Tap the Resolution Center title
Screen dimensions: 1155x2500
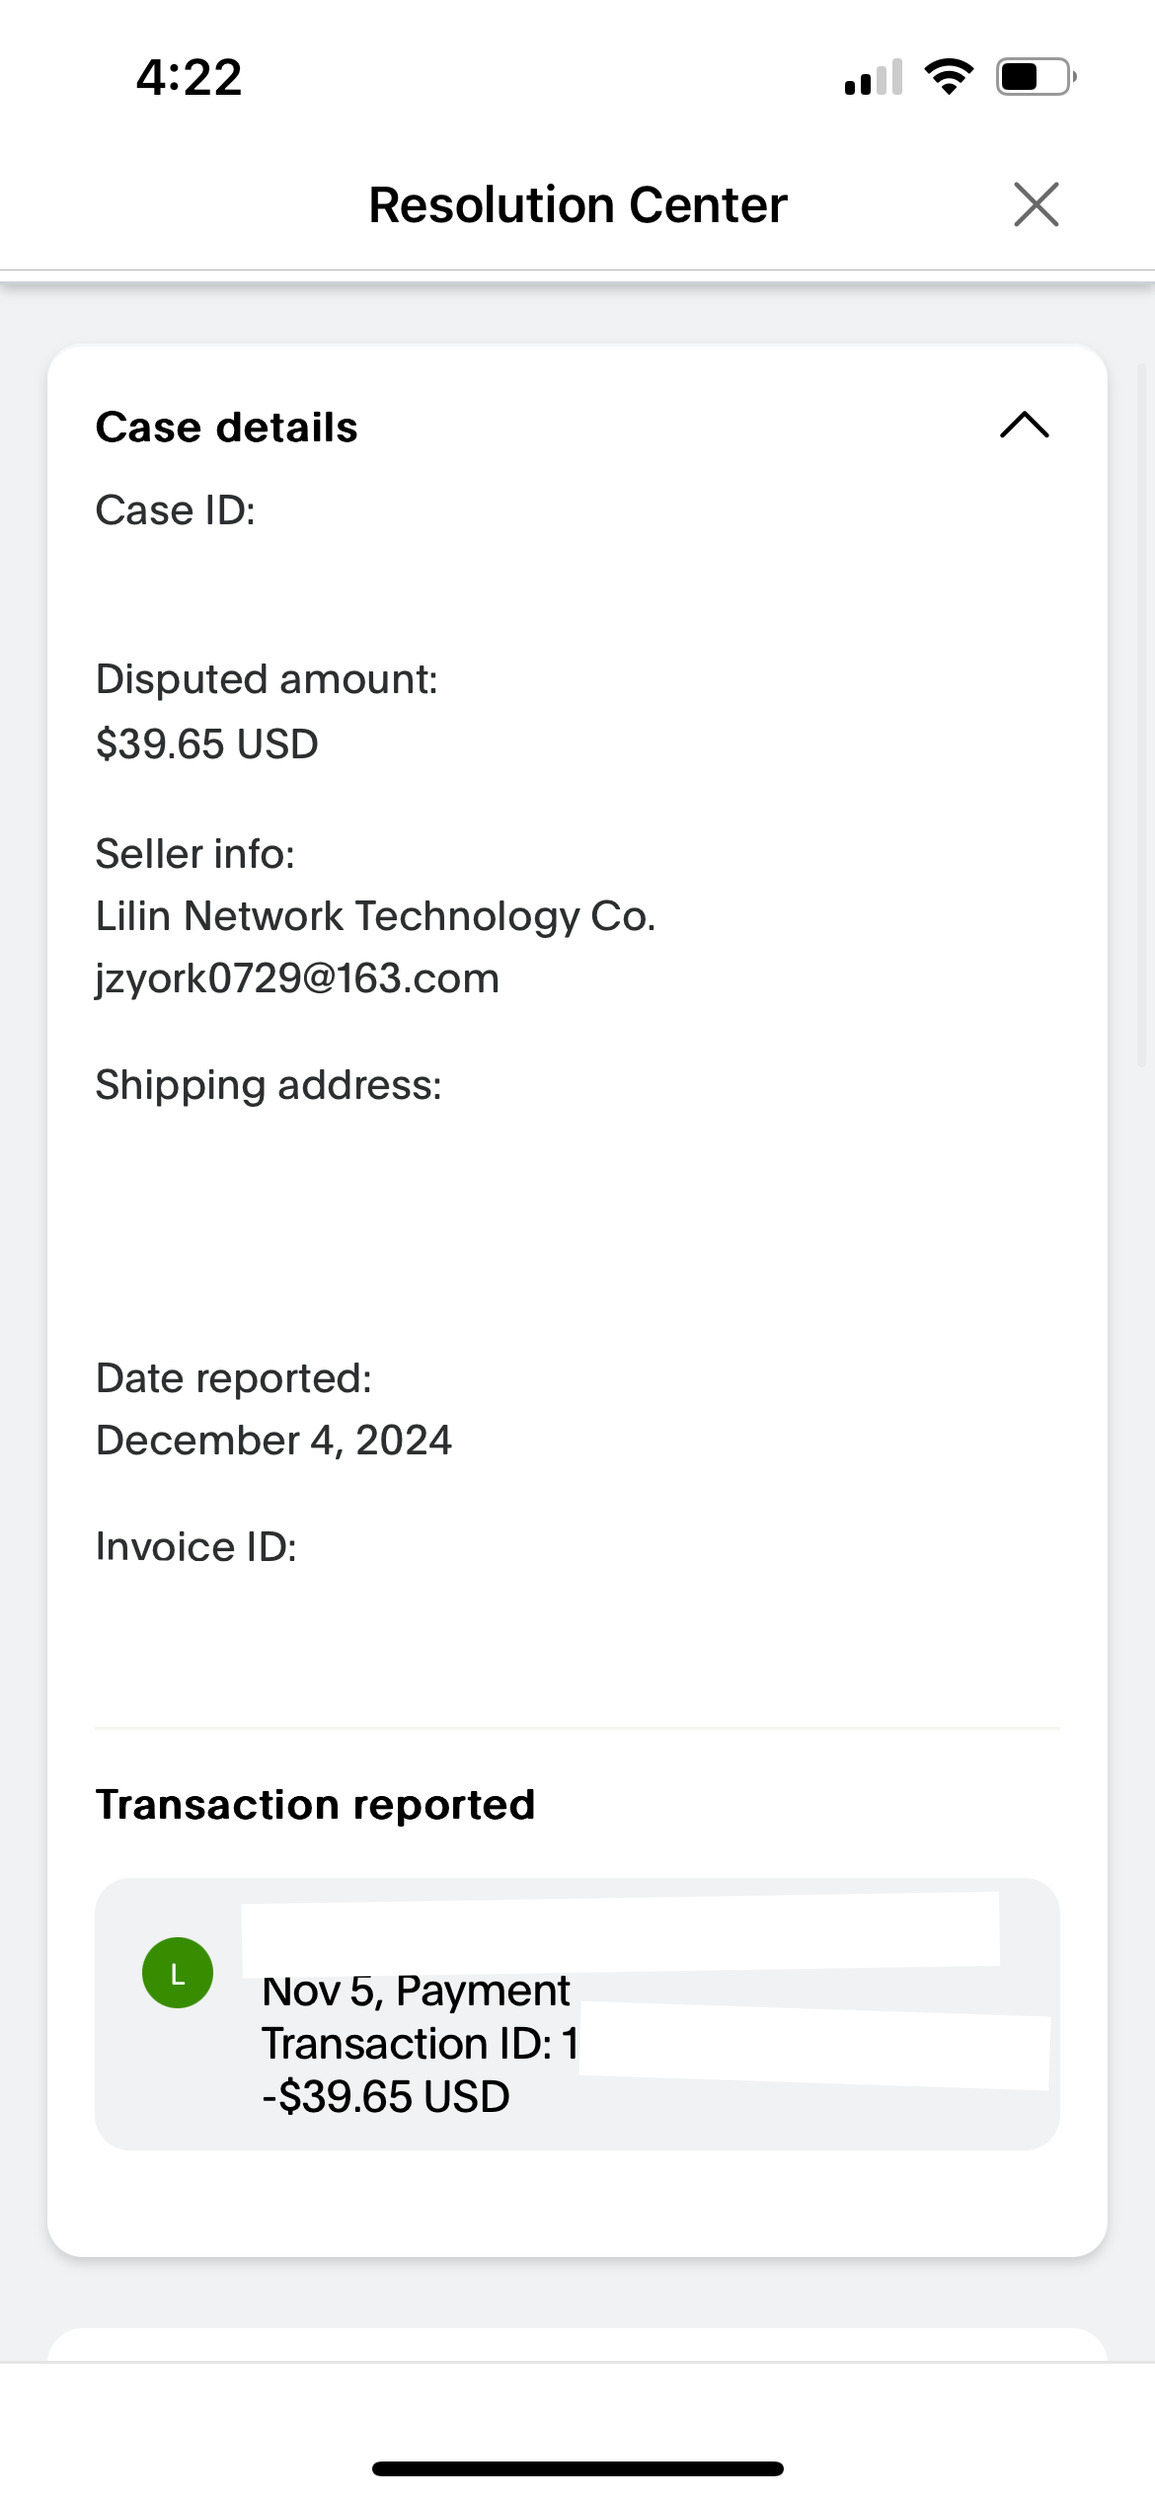577,205
